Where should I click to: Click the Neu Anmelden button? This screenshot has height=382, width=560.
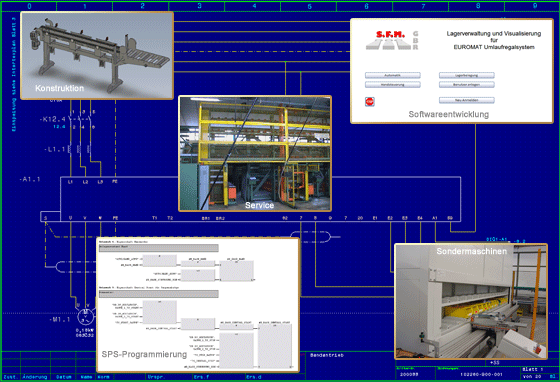(x=466, y=100)
